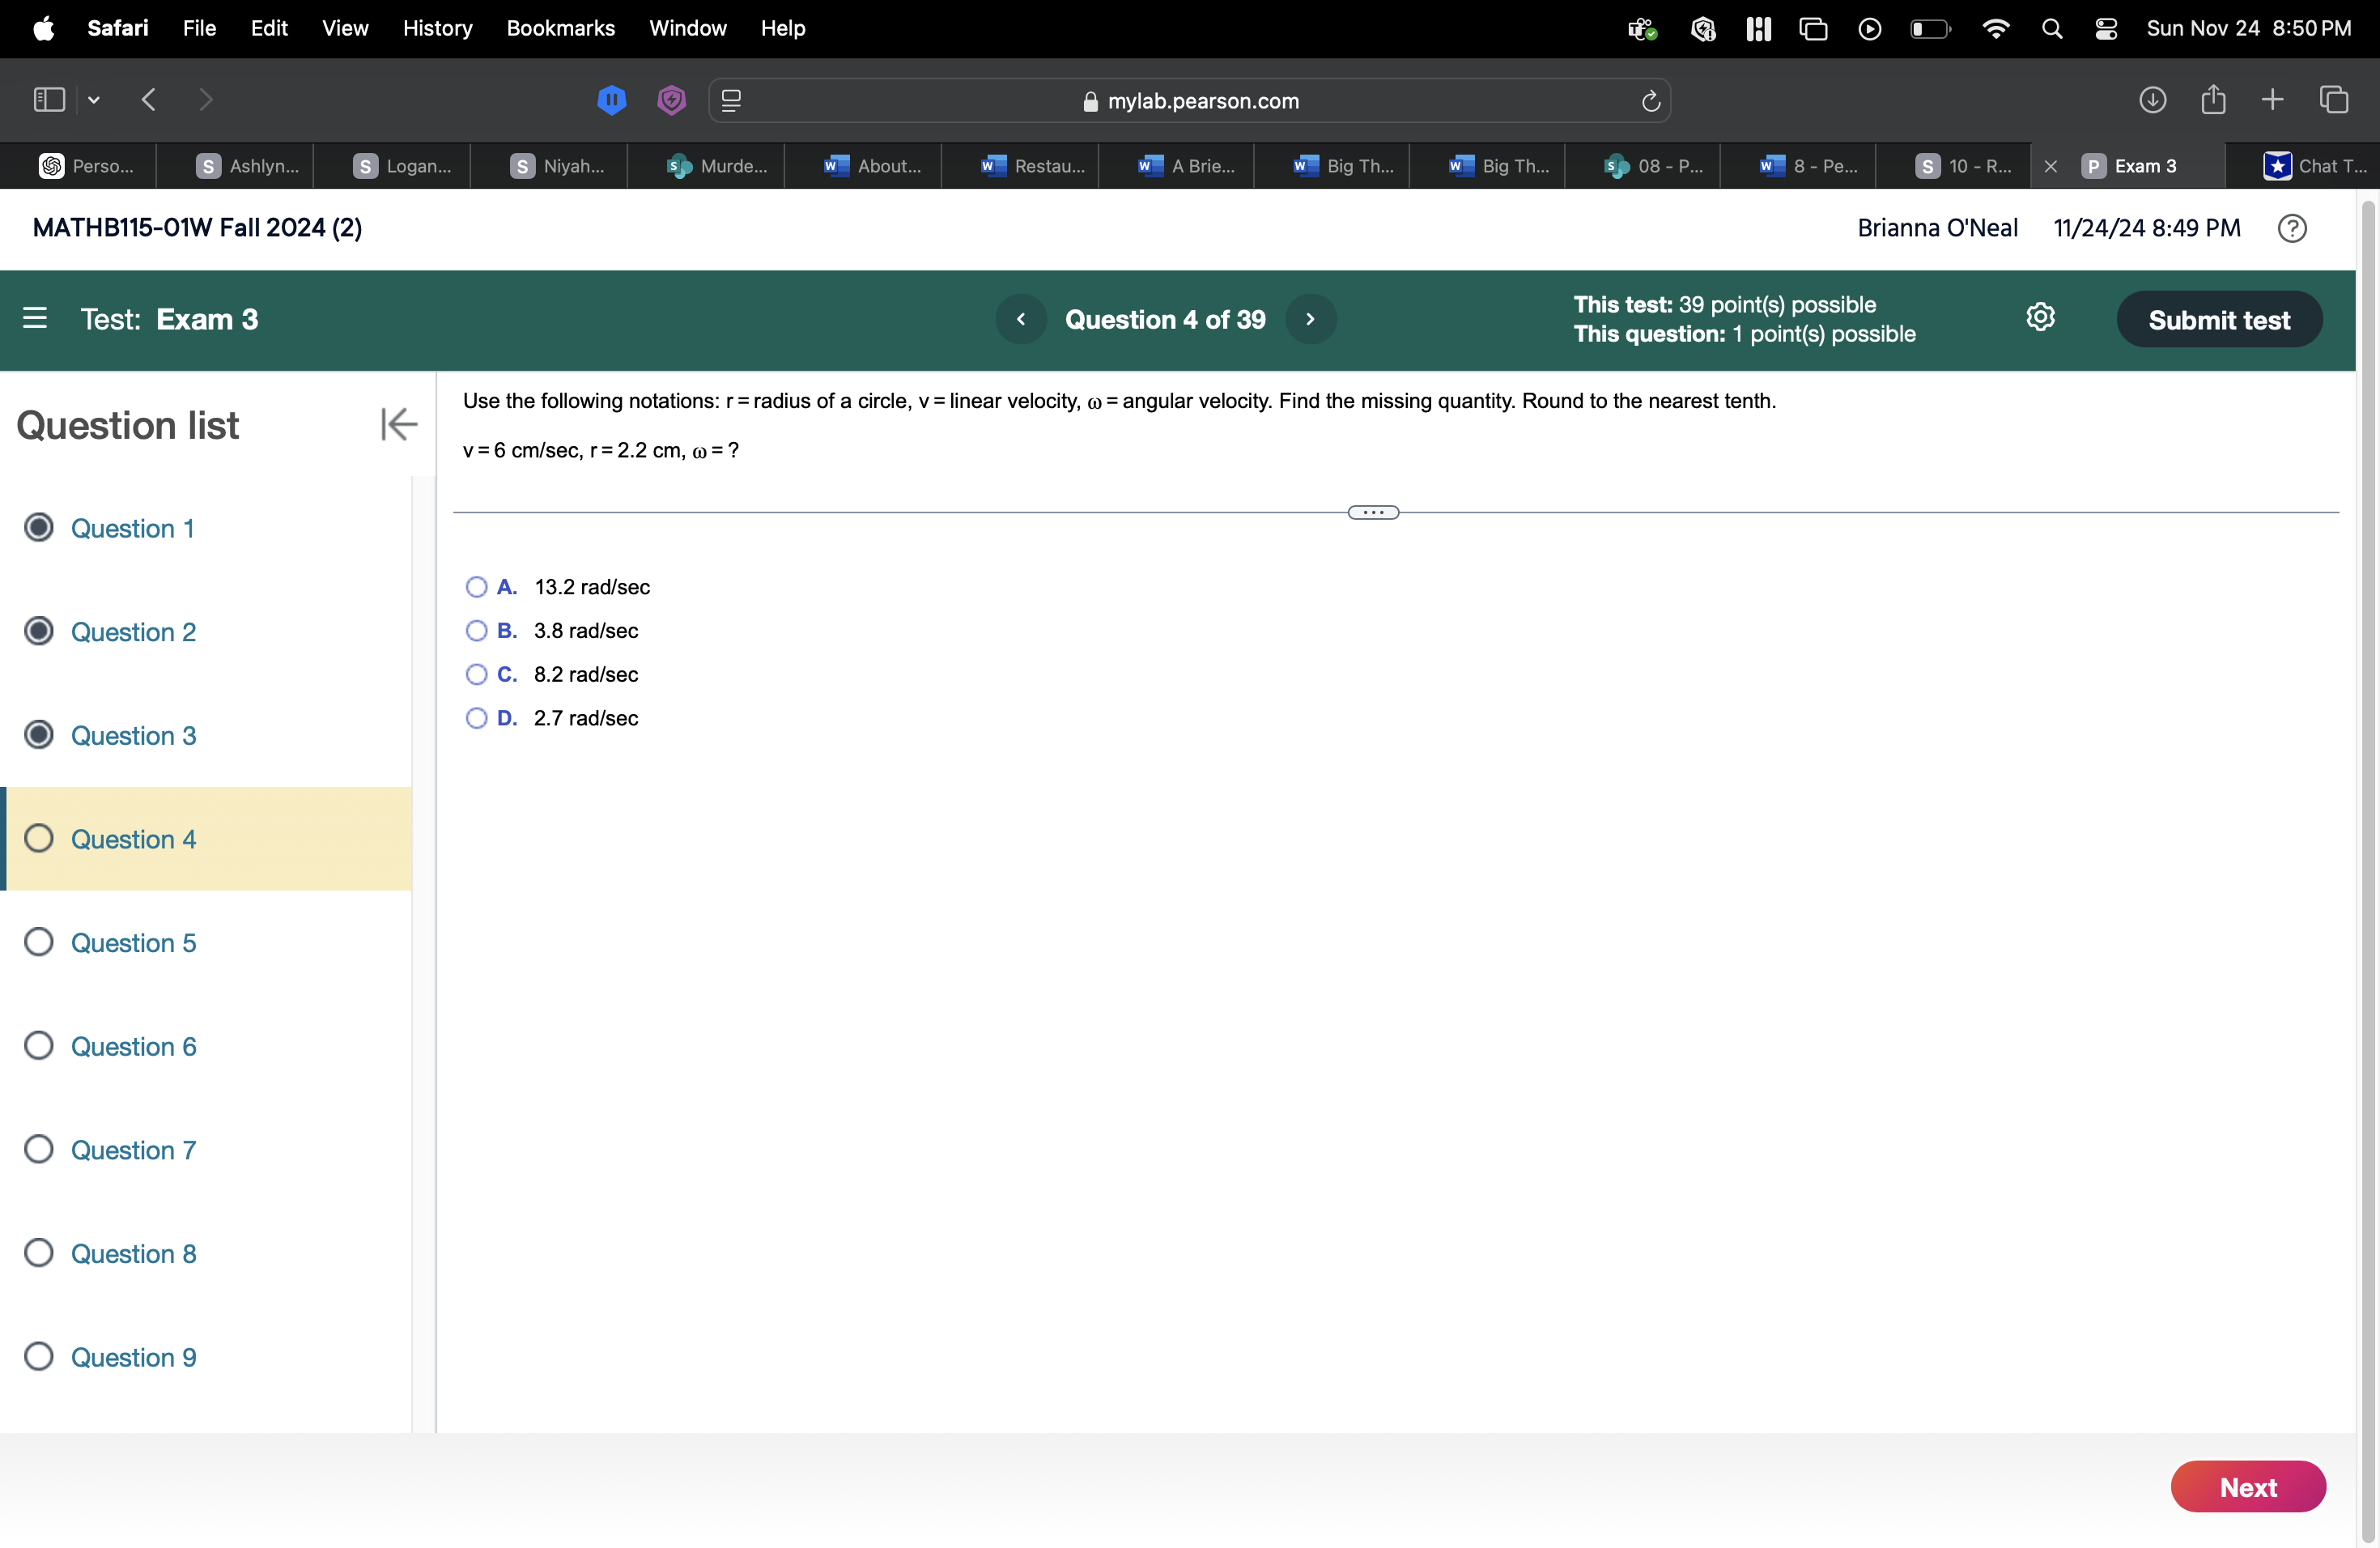Click the settings gear near Submit test

(x=2041, y=317)
